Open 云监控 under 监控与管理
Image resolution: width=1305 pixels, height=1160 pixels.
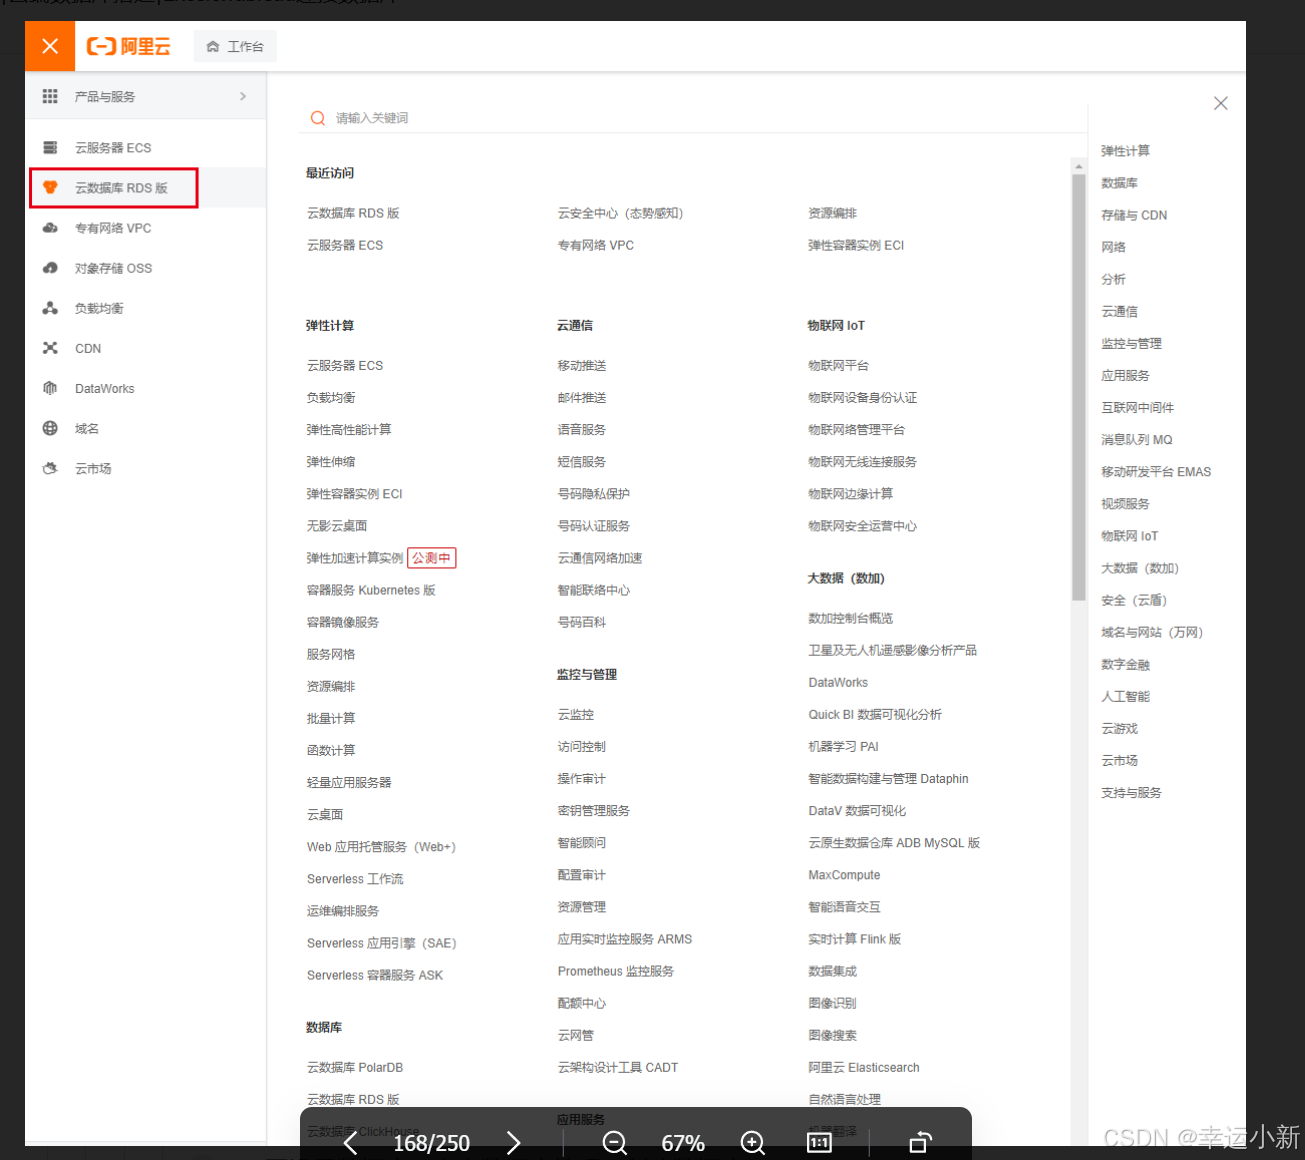coord(576,714)
